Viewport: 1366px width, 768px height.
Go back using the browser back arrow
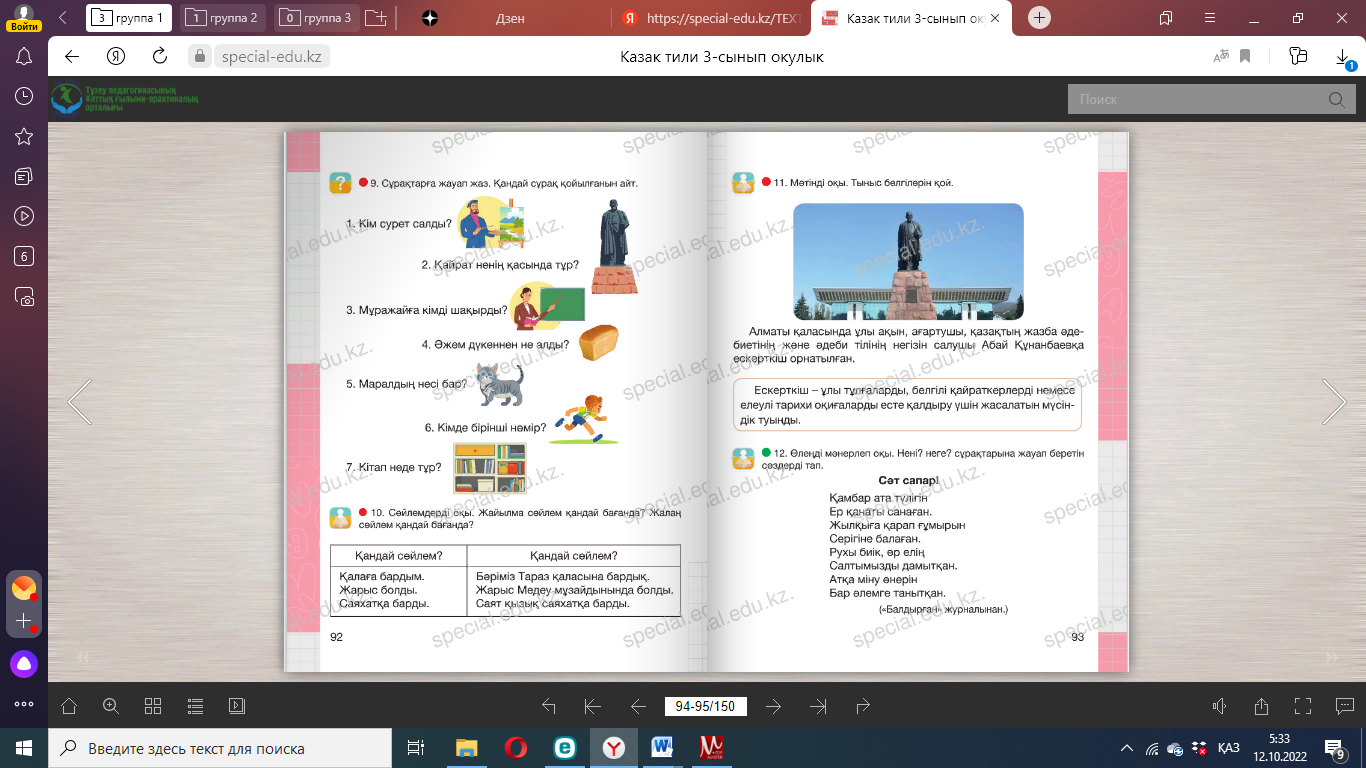click(72, 56)
